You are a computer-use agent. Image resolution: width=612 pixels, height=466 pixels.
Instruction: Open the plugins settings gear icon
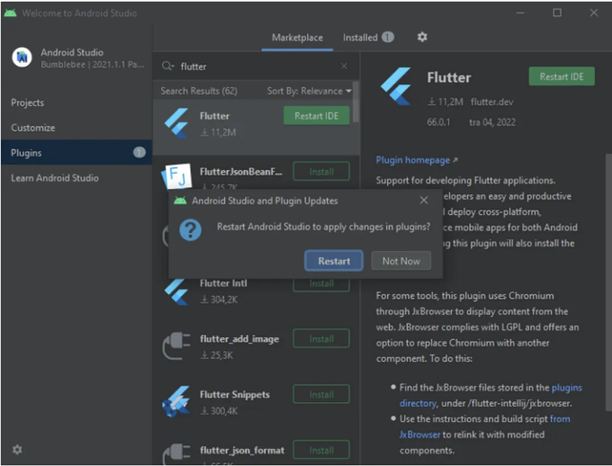click(x=422, y=37)
